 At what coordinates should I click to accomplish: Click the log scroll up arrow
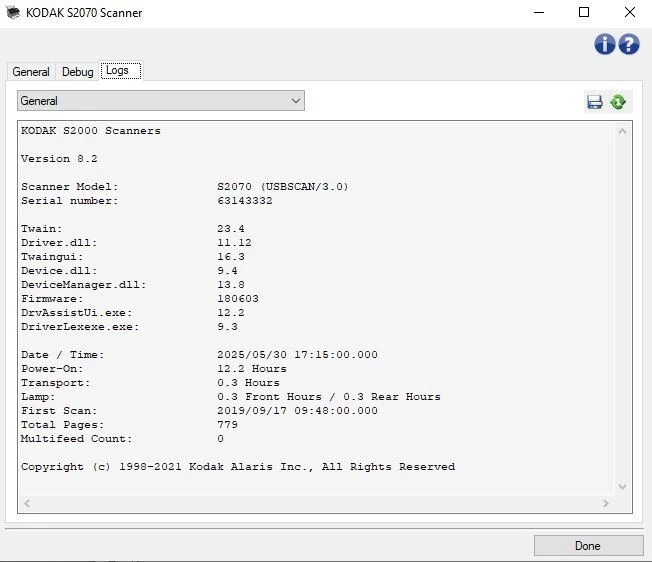coord(622,132)
